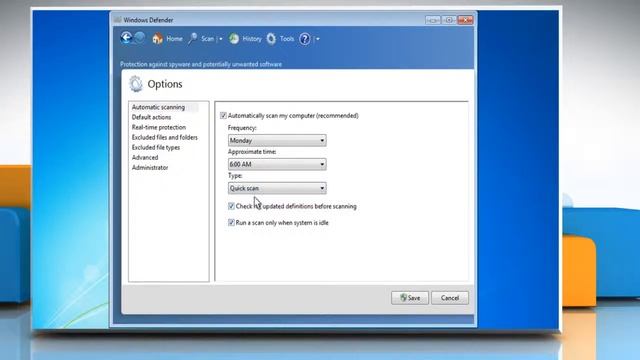Toggle Check for updated definitions checkbox
The width and height of the screenshot is (640, 360).
coord(231,206)
